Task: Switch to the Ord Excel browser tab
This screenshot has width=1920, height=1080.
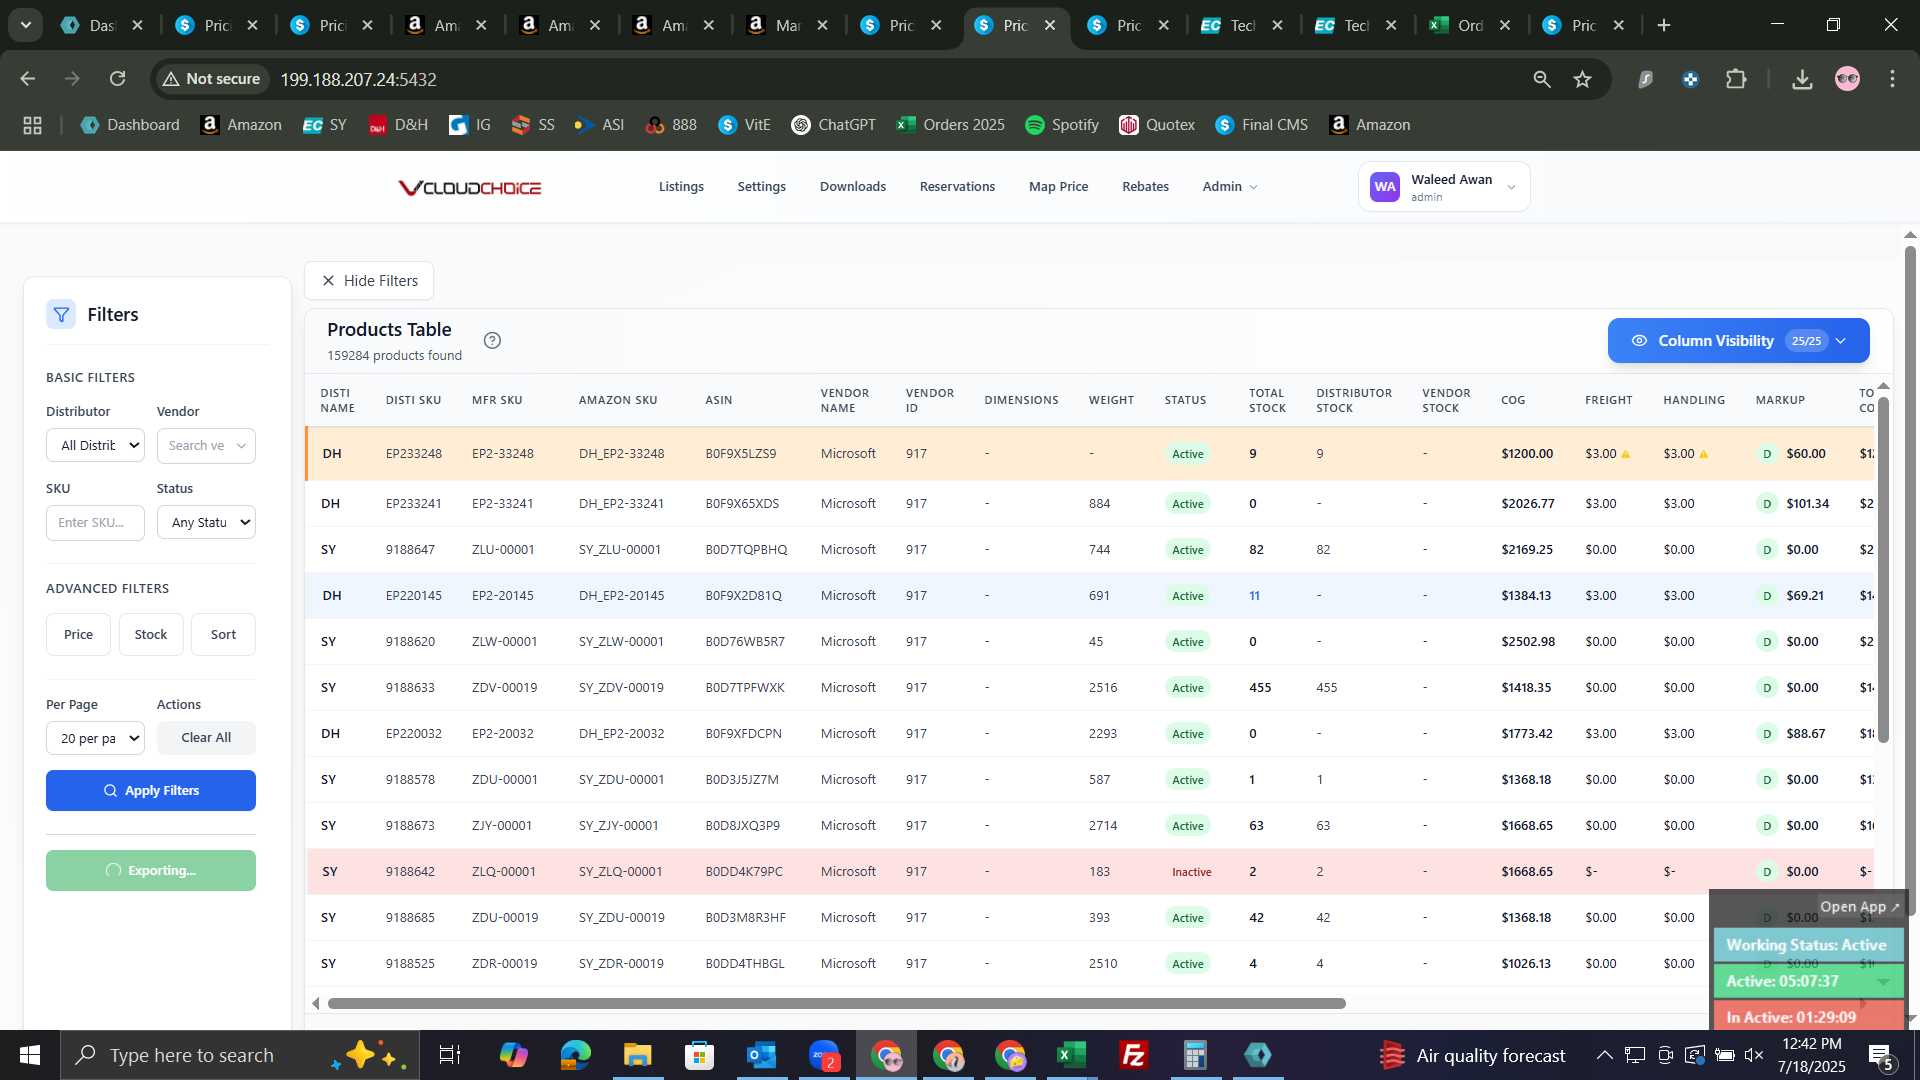Action: [x=1471, y=25]
